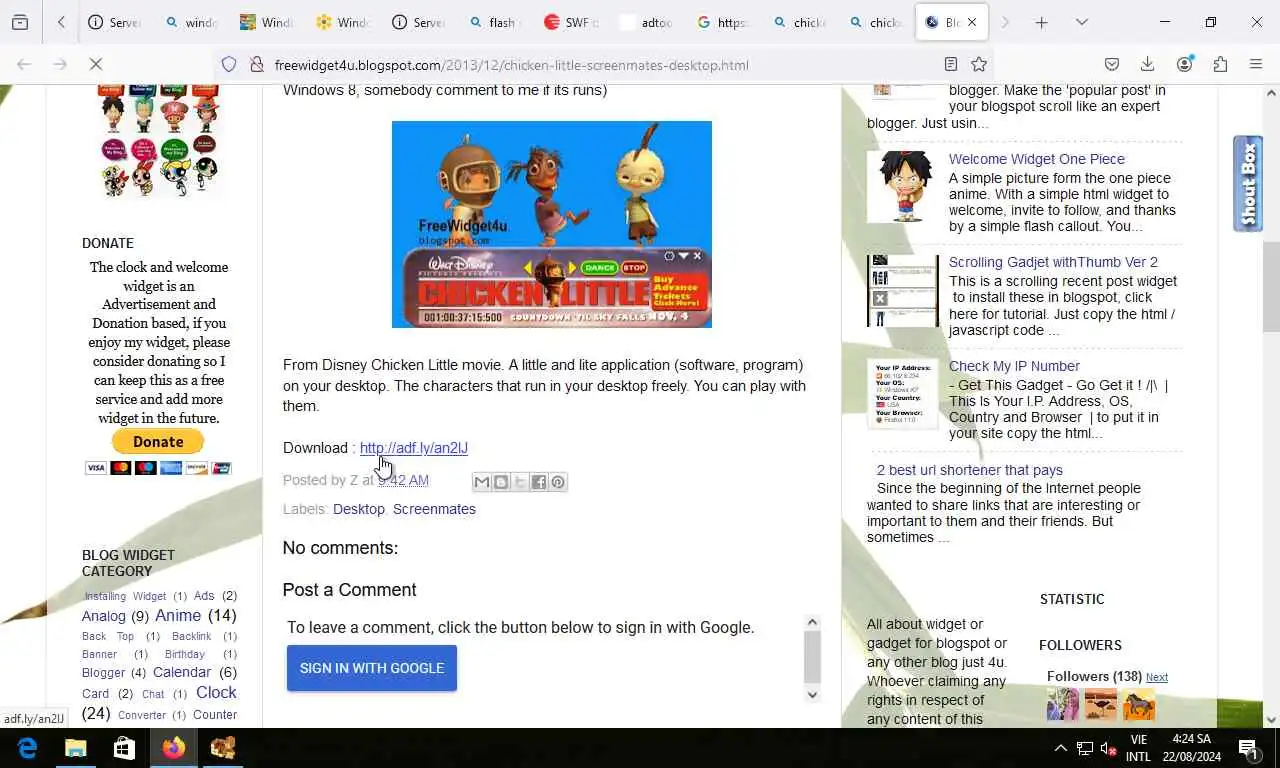Click the first follower avatar thumbnail
The width and height of the screenshot is (1280, 768).
pyautogui.click(x=1063, y=704)
